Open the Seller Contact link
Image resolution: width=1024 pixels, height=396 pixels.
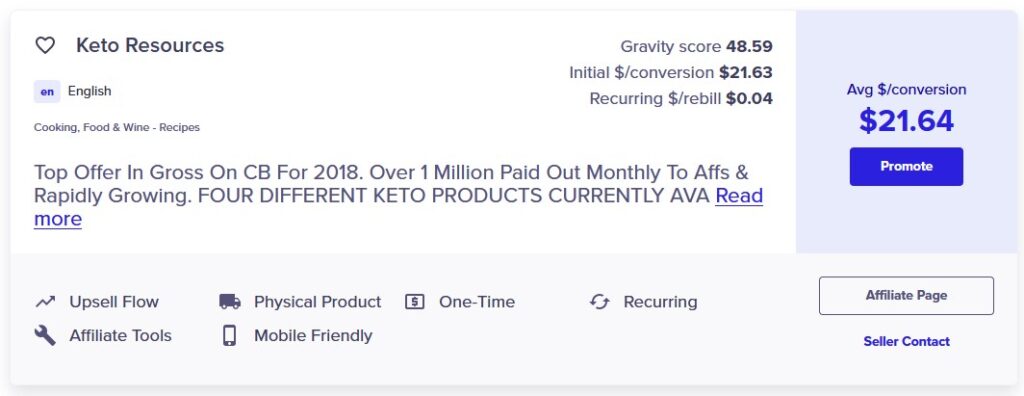click(906, 341)
